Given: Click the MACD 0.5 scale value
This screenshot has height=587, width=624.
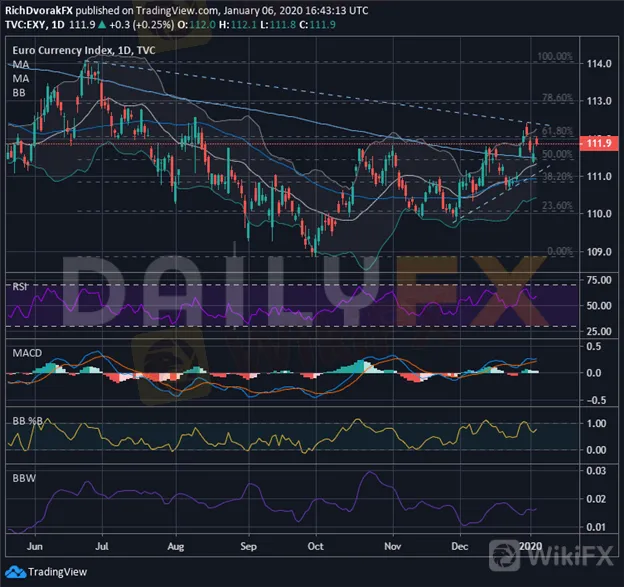Looking at the screenshot, I should coord(594,346).
